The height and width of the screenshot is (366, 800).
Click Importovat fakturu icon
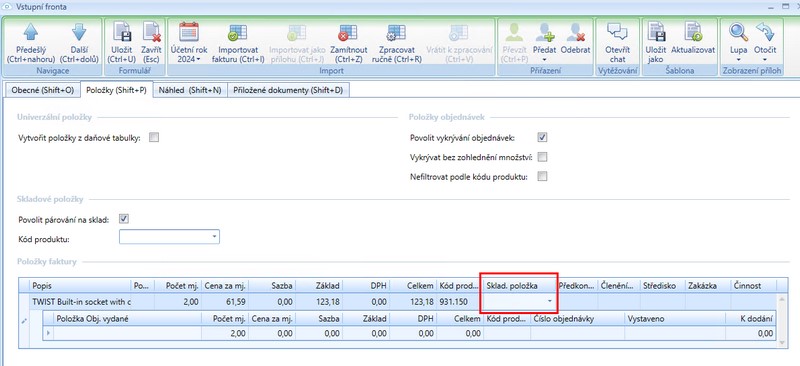238,32
